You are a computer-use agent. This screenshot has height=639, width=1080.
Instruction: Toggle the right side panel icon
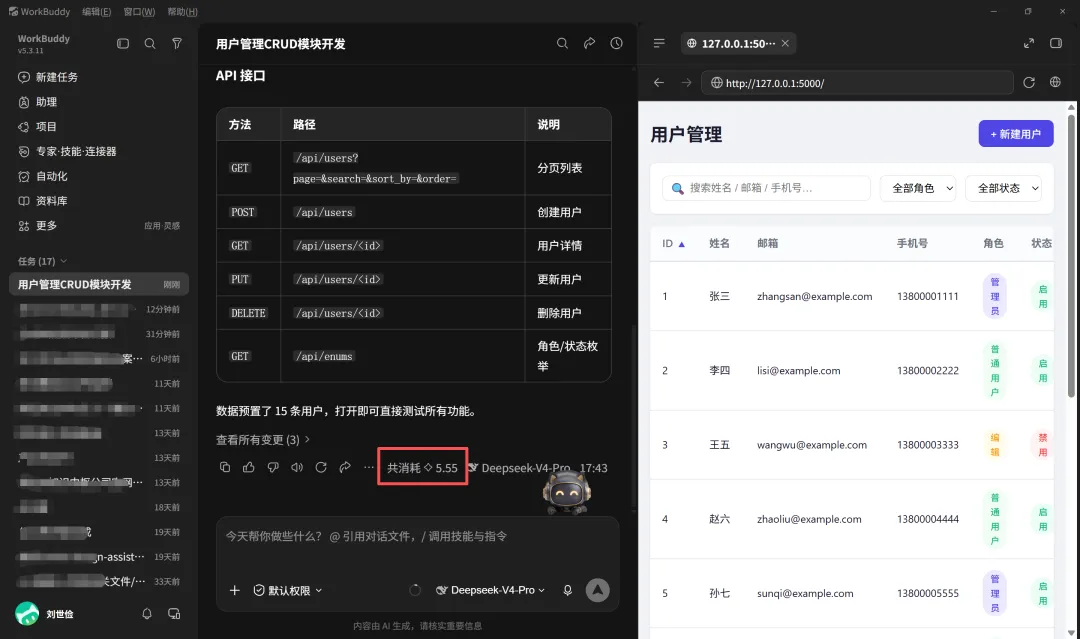click(1056, 43)
